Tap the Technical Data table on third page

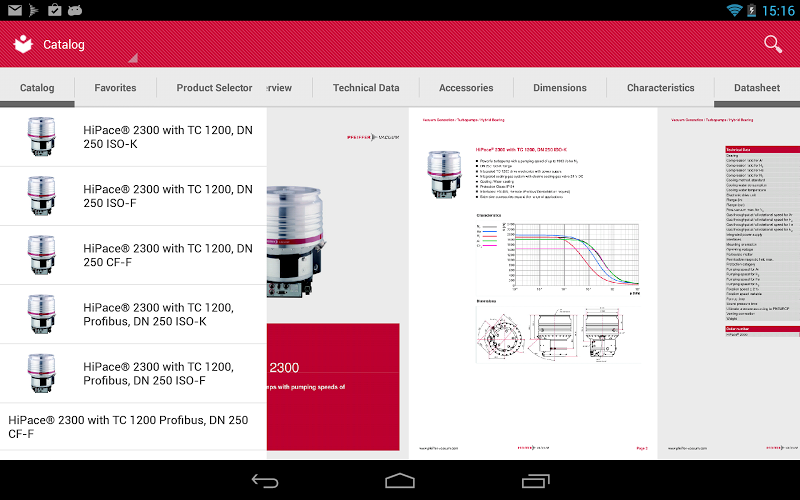pos(763,234)
